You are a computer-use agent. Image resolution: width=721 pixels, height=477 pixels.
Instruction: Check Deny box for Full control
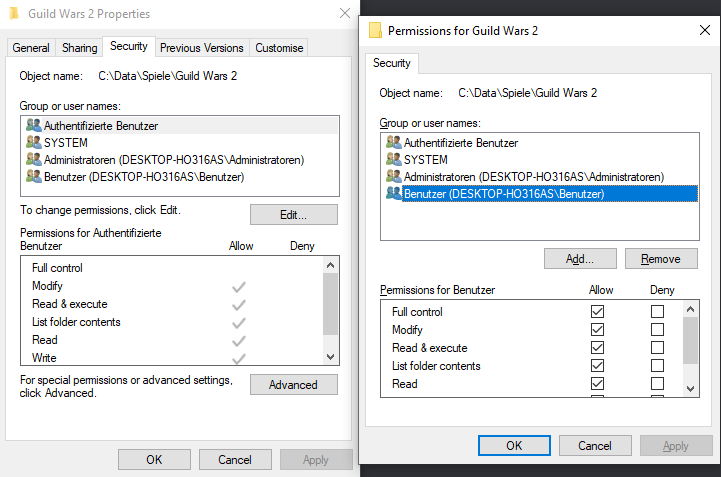(658, 311)
